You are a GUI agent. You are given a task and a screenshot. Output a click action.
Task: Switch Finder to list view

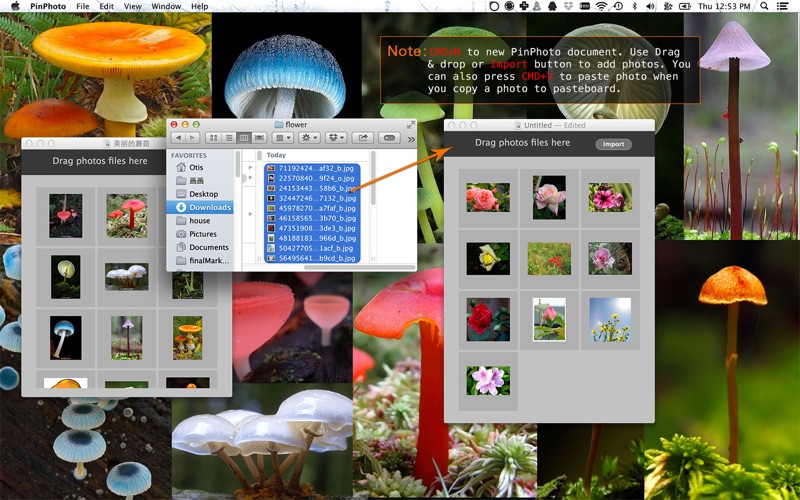click(228, 138)
